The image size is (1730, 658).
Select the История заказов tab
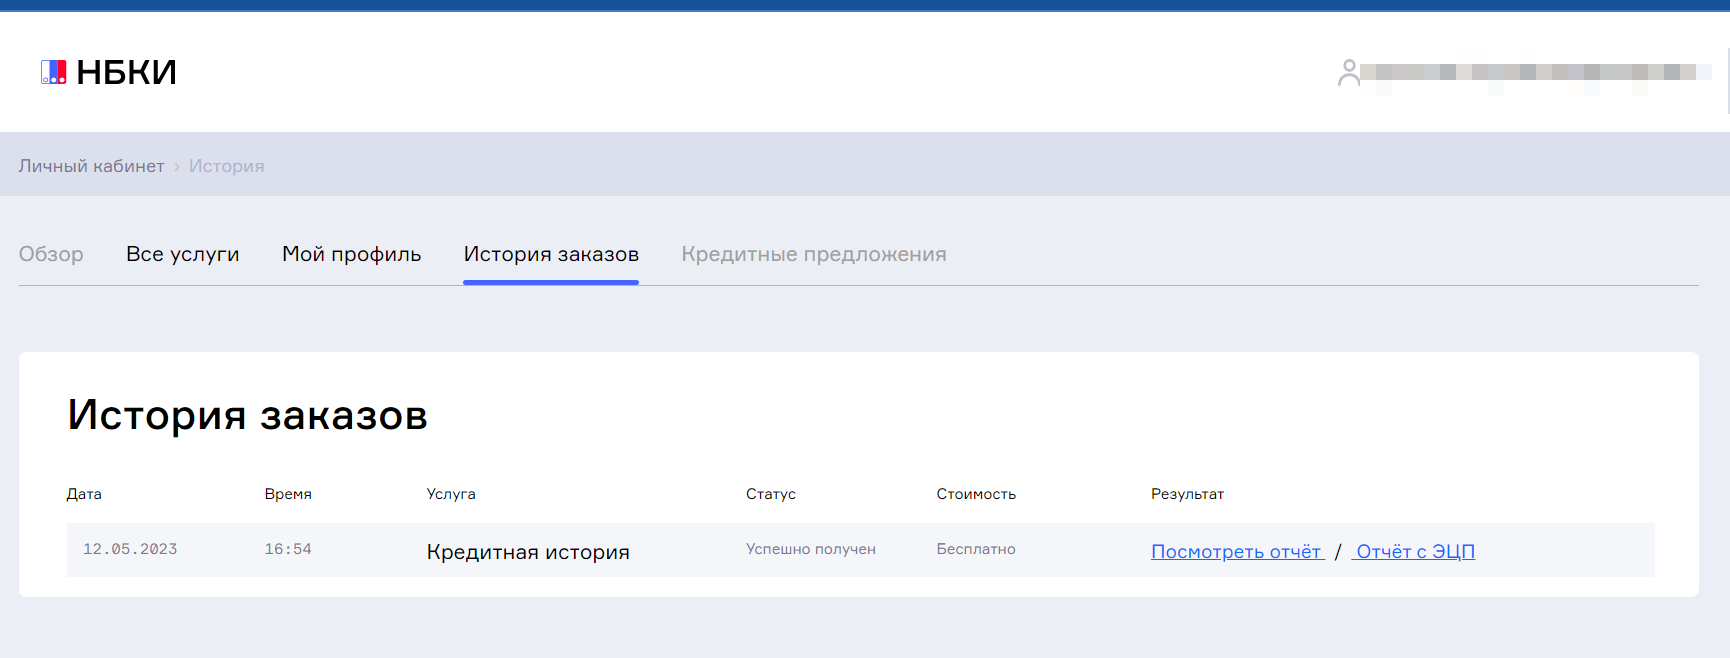point(551,254)
